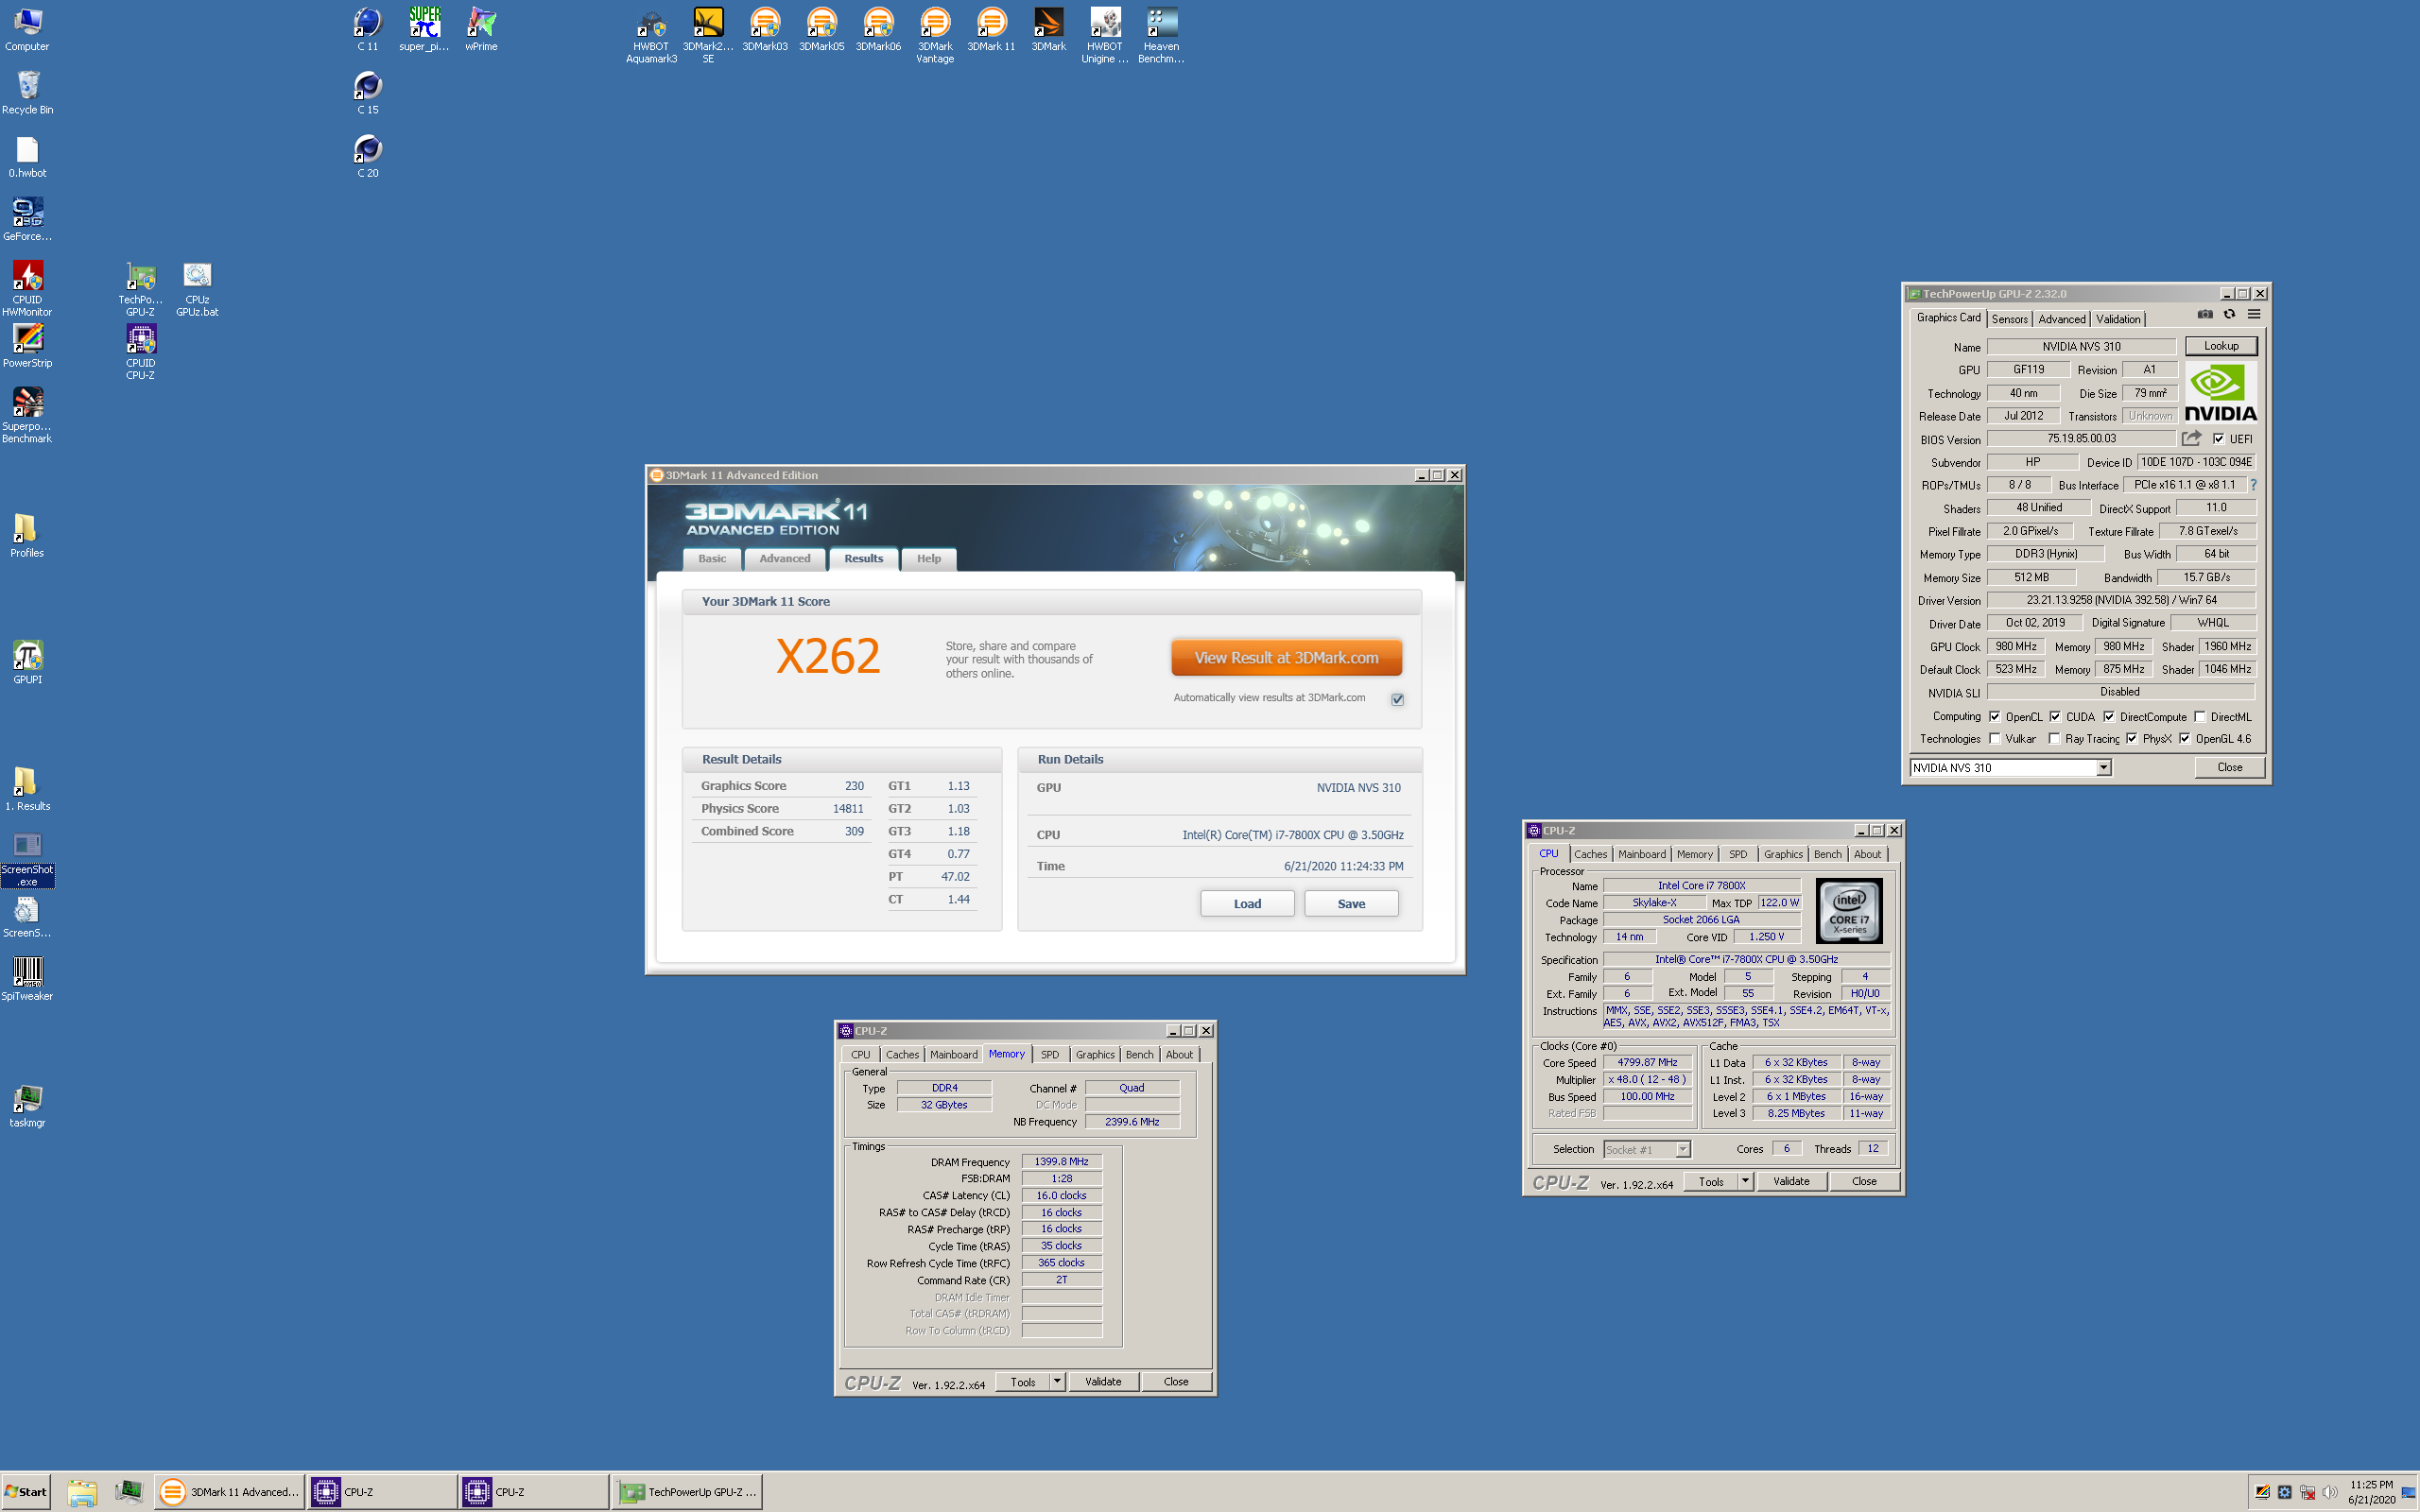Launch the CPUID CPU-Z desktop shortcut

pos(140,352)
